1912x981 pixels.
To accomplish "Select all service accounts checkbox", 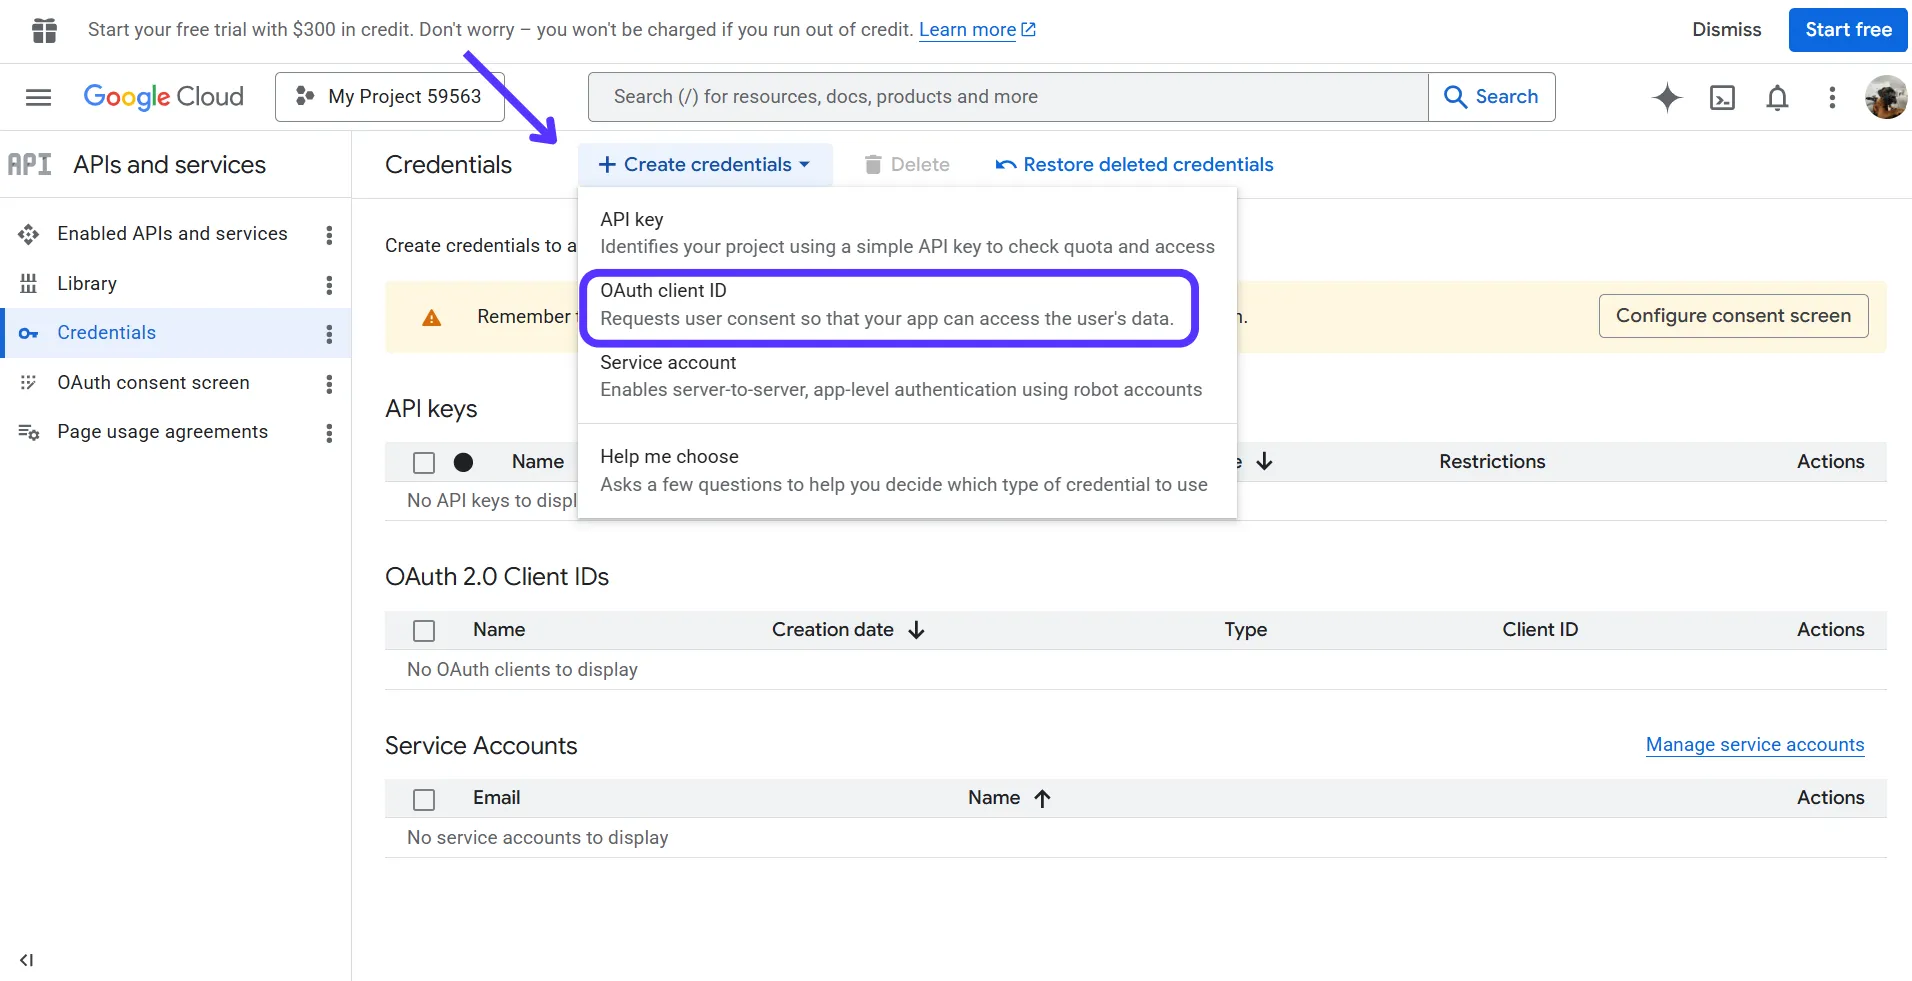I will click(x=424, y=798).
